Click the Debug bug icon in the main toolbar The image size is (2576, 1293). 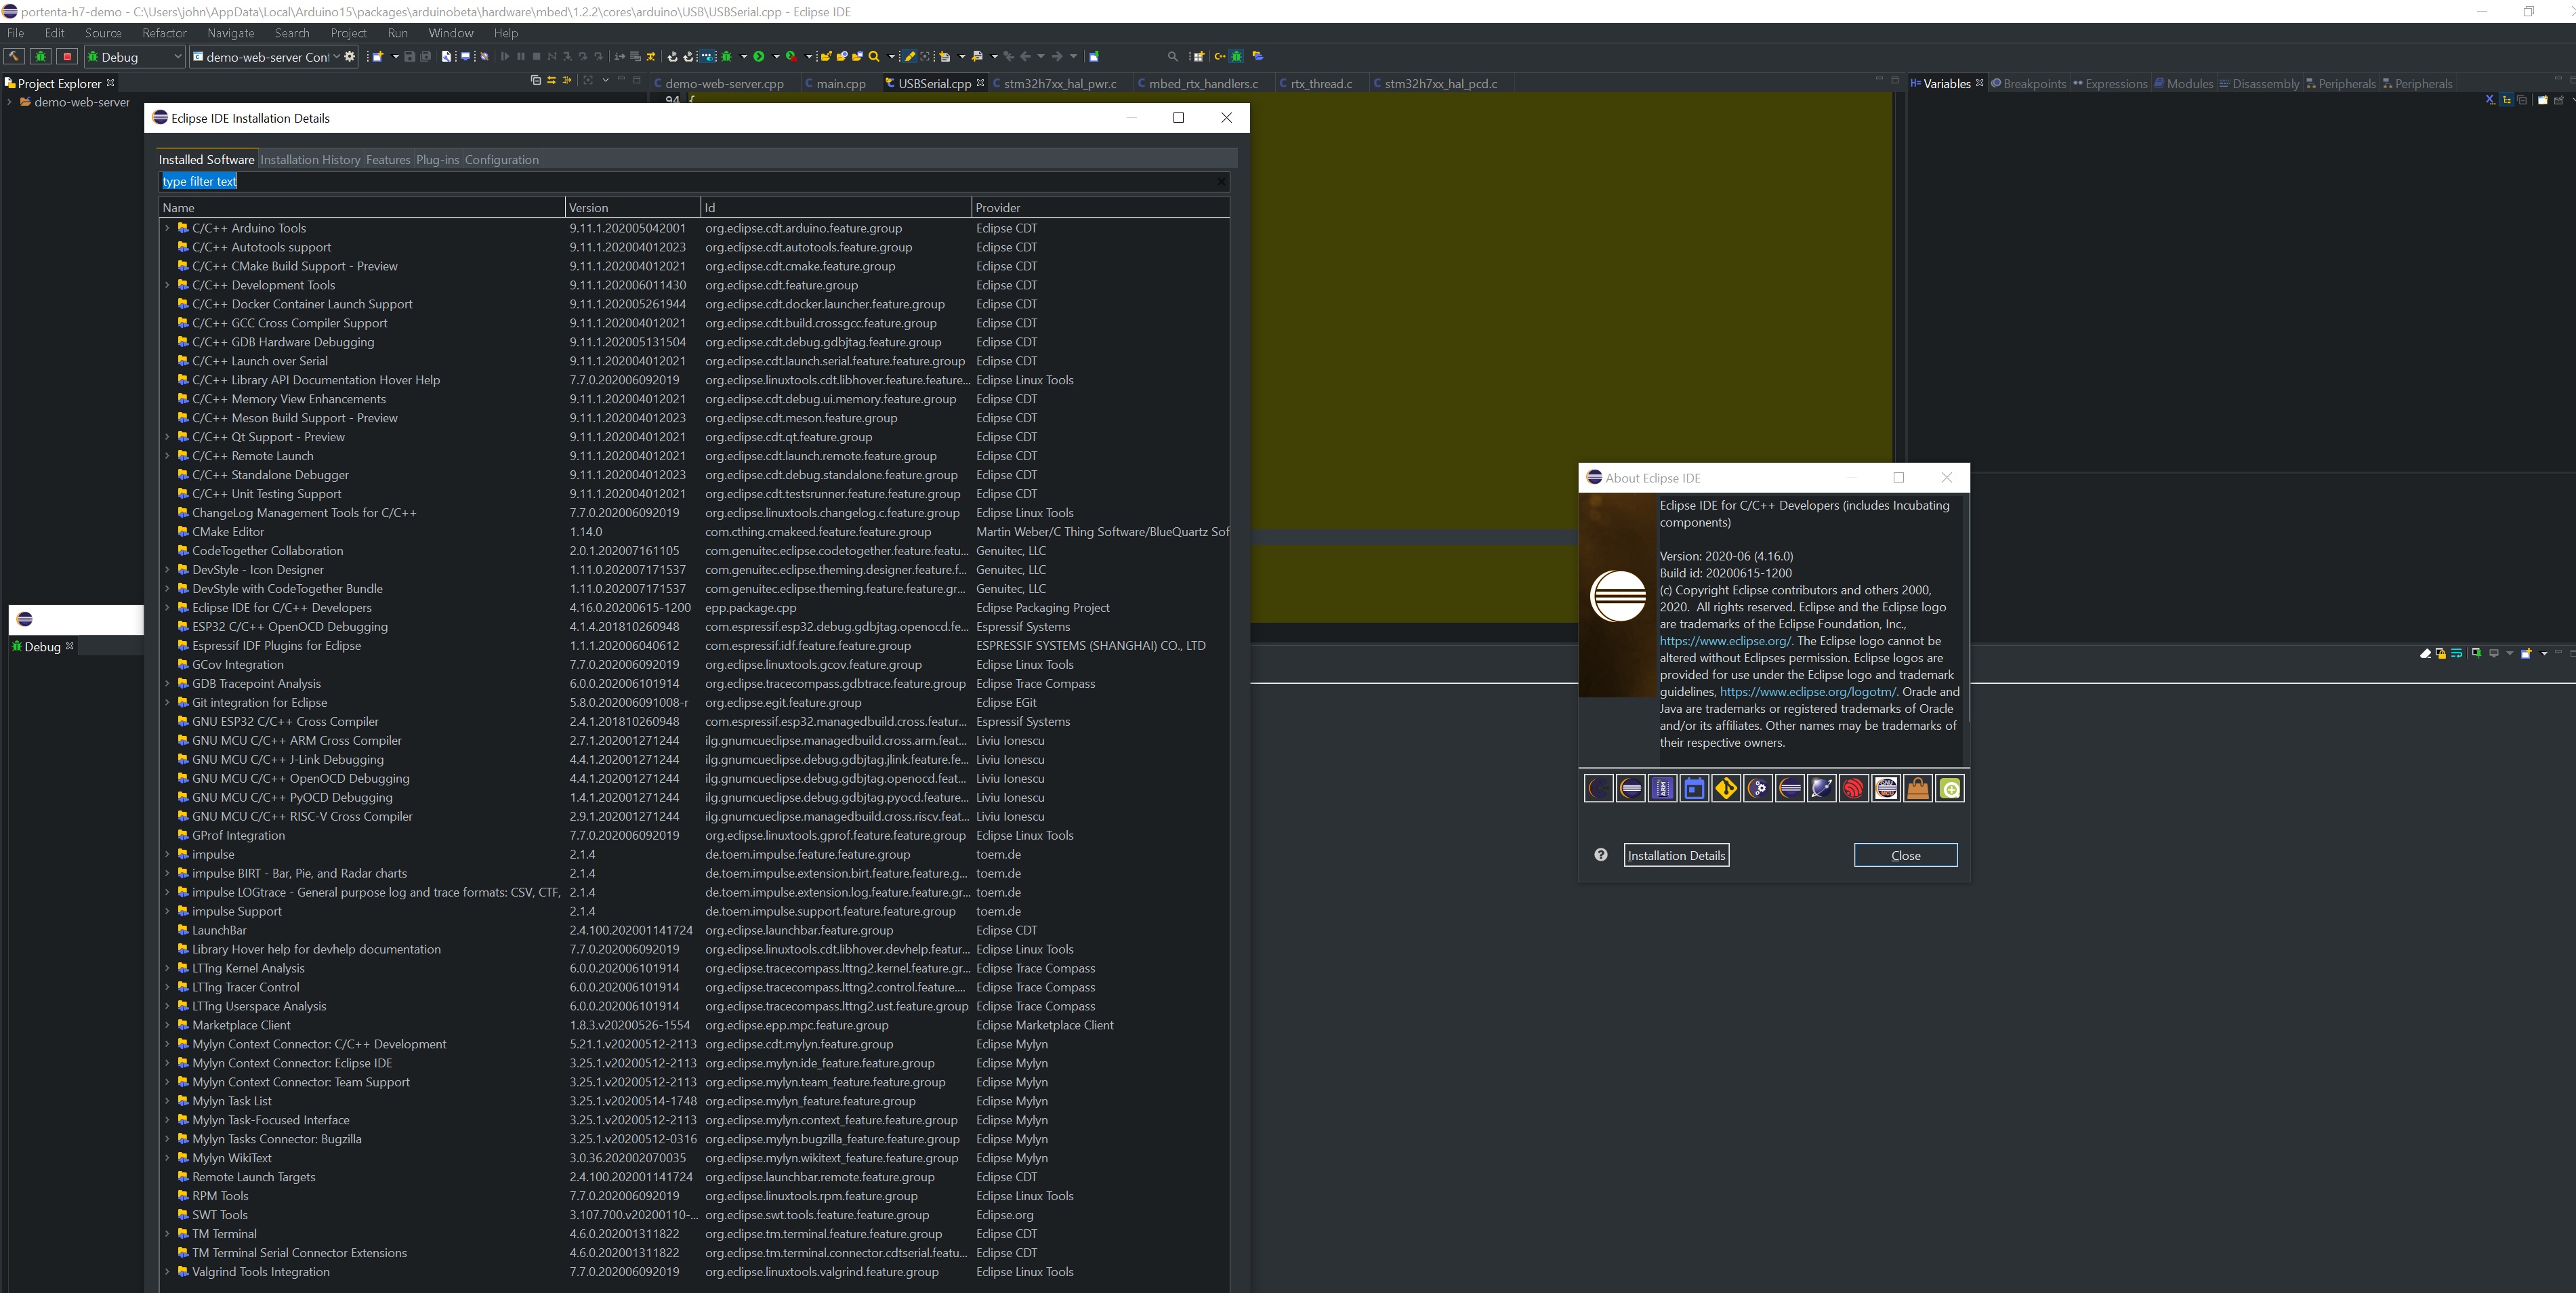(x=727, y=57)
